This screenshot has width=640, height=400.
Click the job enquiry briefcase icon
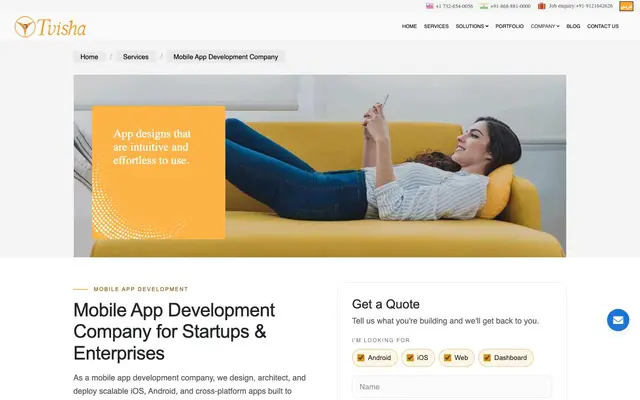(x=542, y=6)
